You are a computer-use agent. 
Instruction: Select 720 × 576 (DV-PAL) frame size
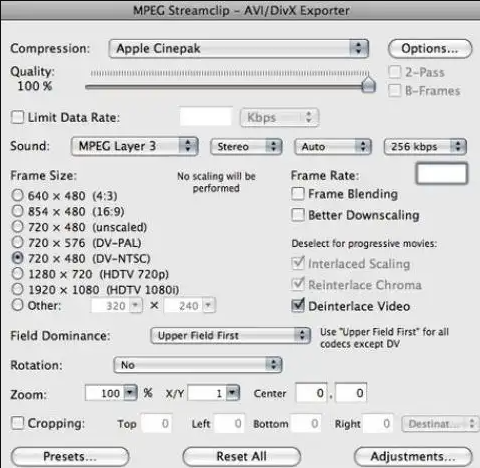(17, 242)
